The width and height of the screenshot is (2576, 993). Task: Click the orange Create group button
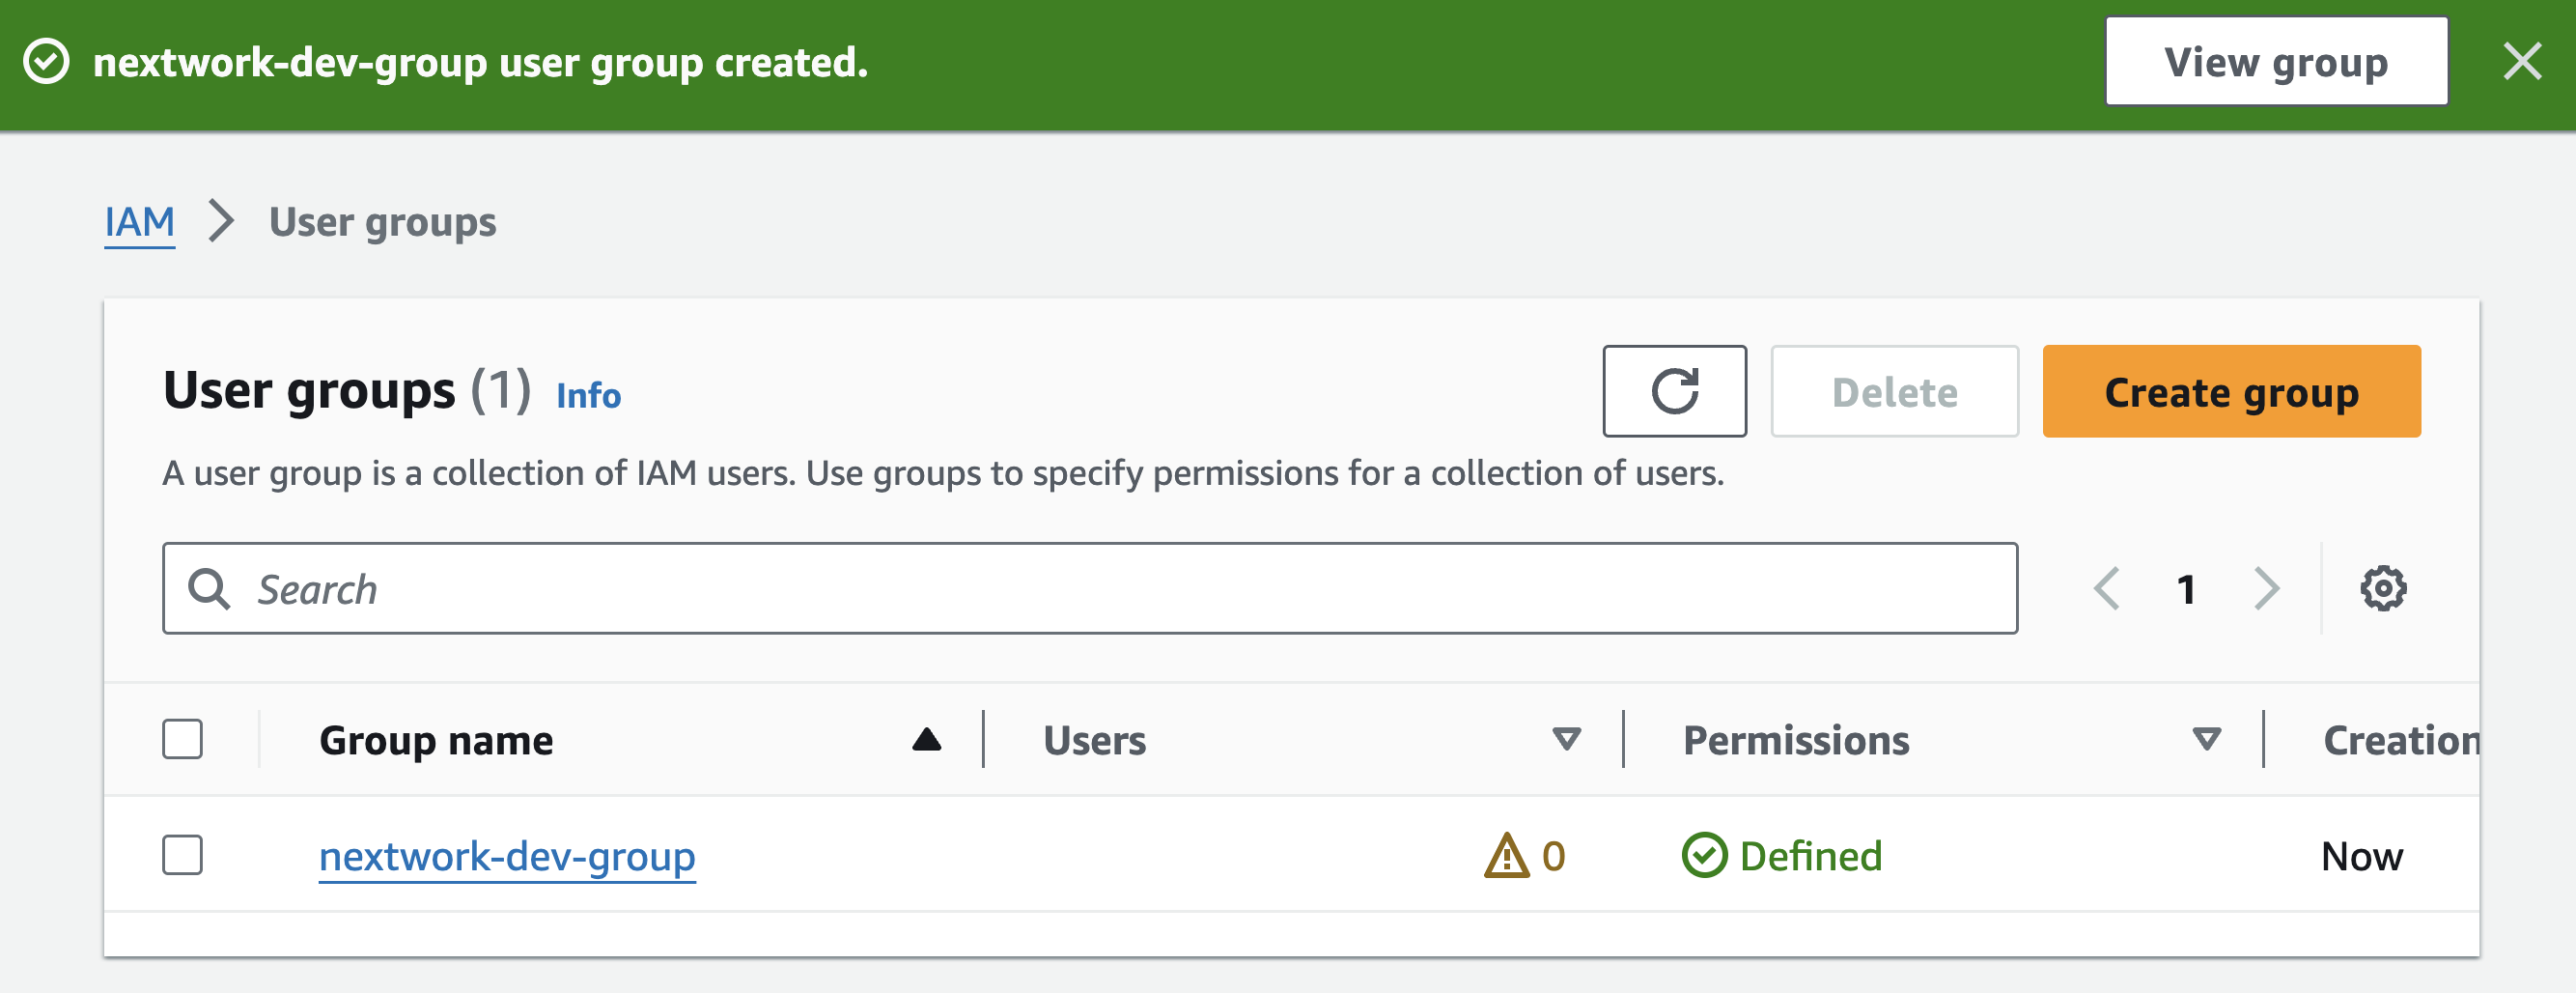tap(2231, 391)
